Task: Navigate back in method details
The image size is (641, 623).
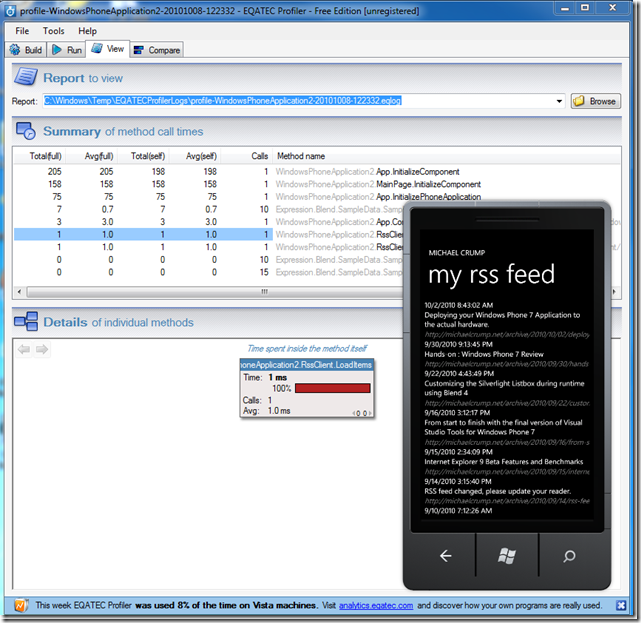Action: pos(24,350)
